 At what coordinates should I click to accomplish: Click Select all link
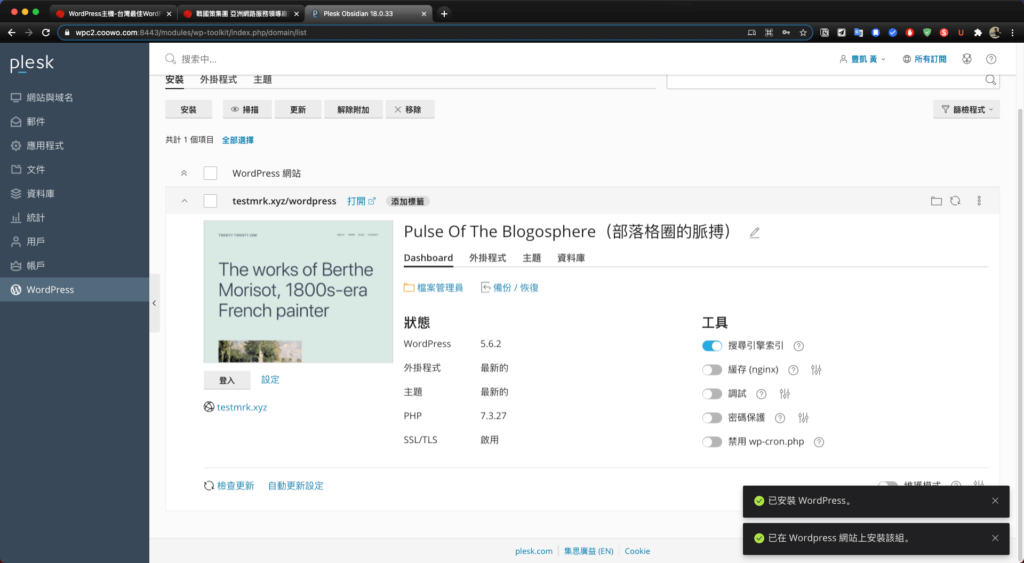click(x=238, y=140)
